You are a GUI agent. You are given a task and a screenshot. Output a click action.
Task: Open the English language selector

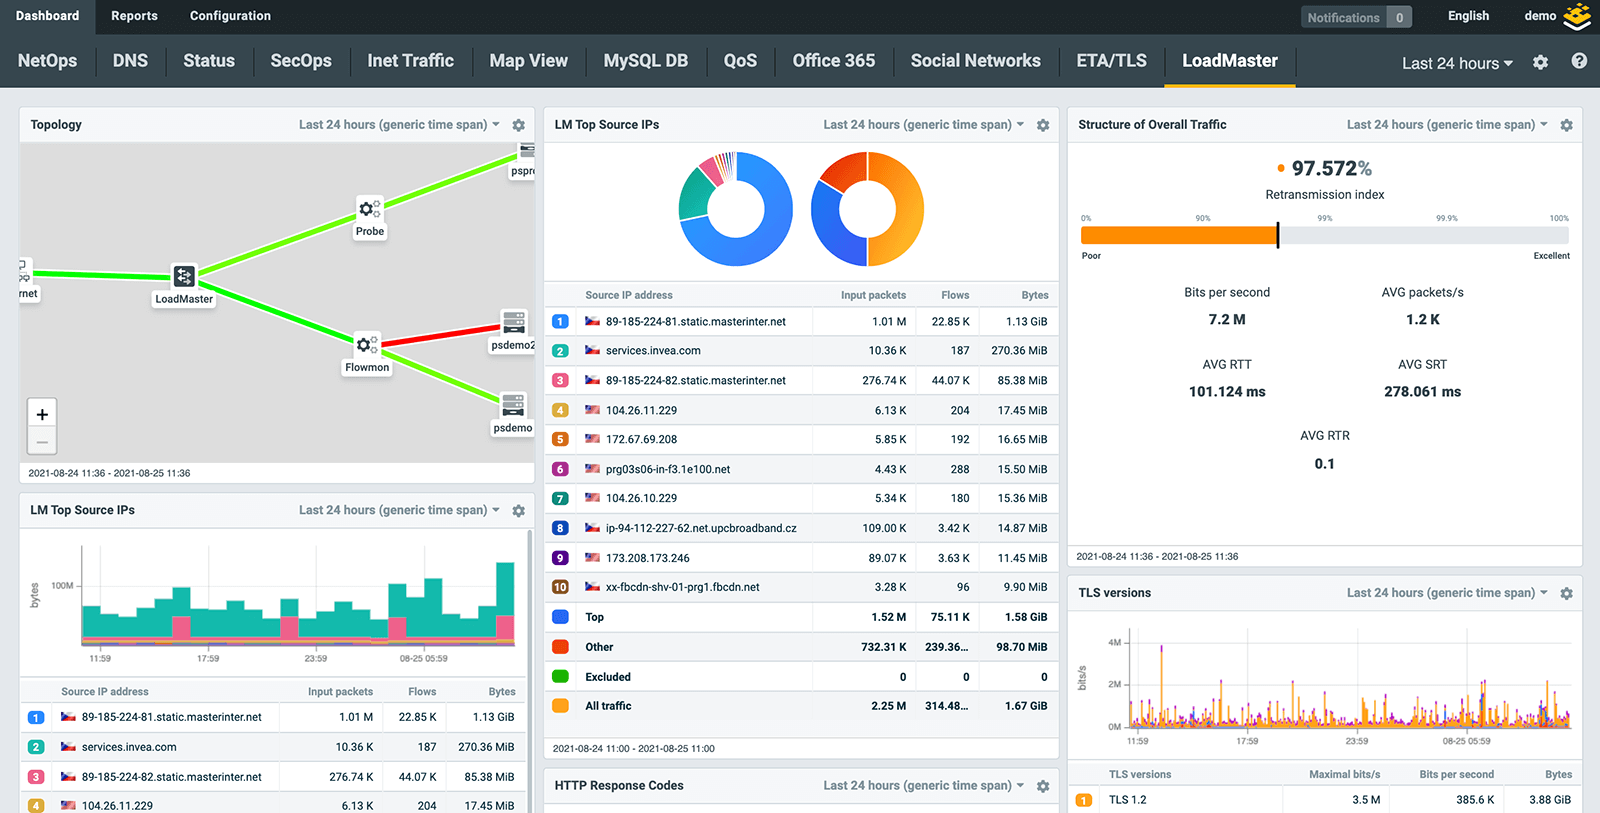tap(1468, 16)
